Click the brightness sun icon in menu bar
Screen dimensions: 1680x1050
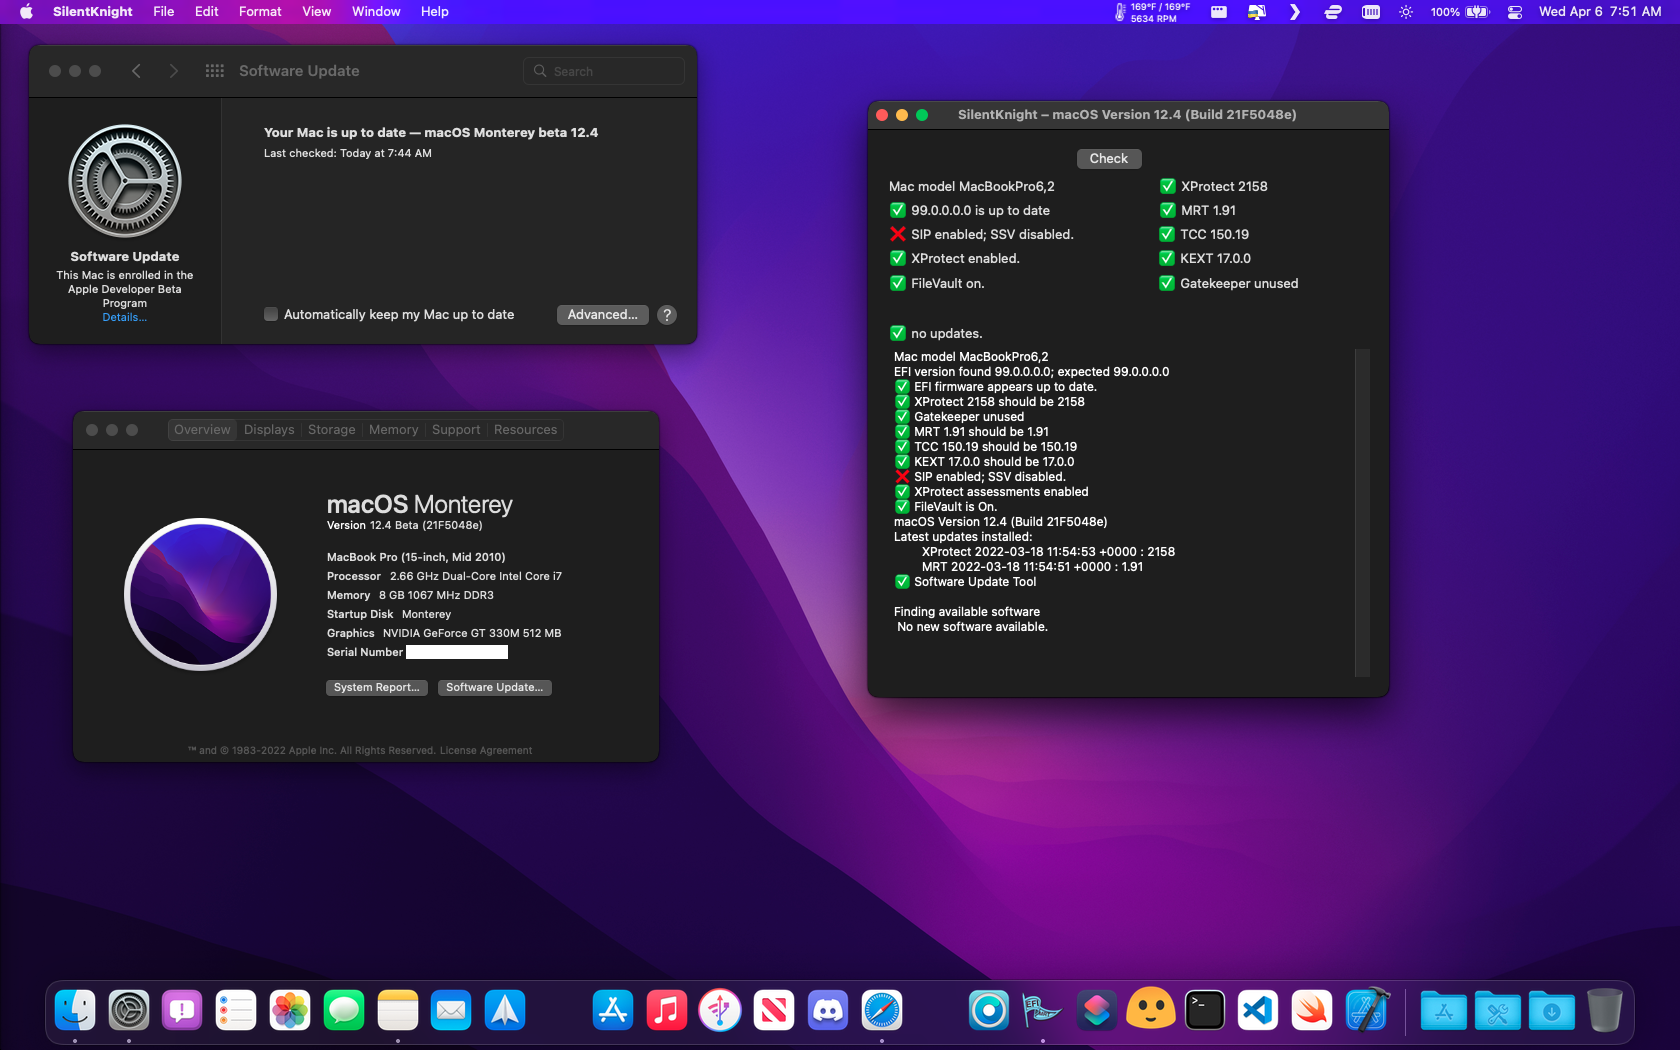pos(1406,12)
